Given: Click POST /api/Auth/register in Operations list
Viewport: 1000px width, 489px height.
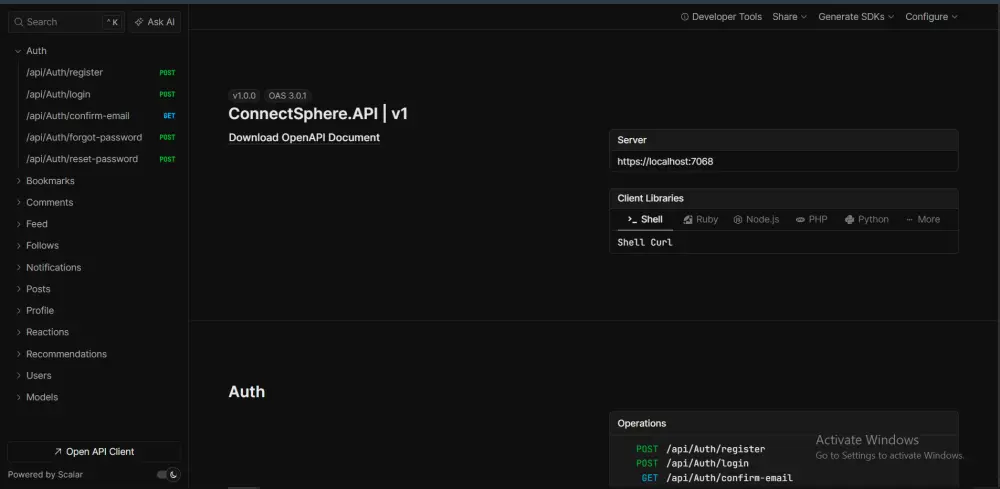Looking at the screenshot, I should pyautogui.click(x=700, y=449).
